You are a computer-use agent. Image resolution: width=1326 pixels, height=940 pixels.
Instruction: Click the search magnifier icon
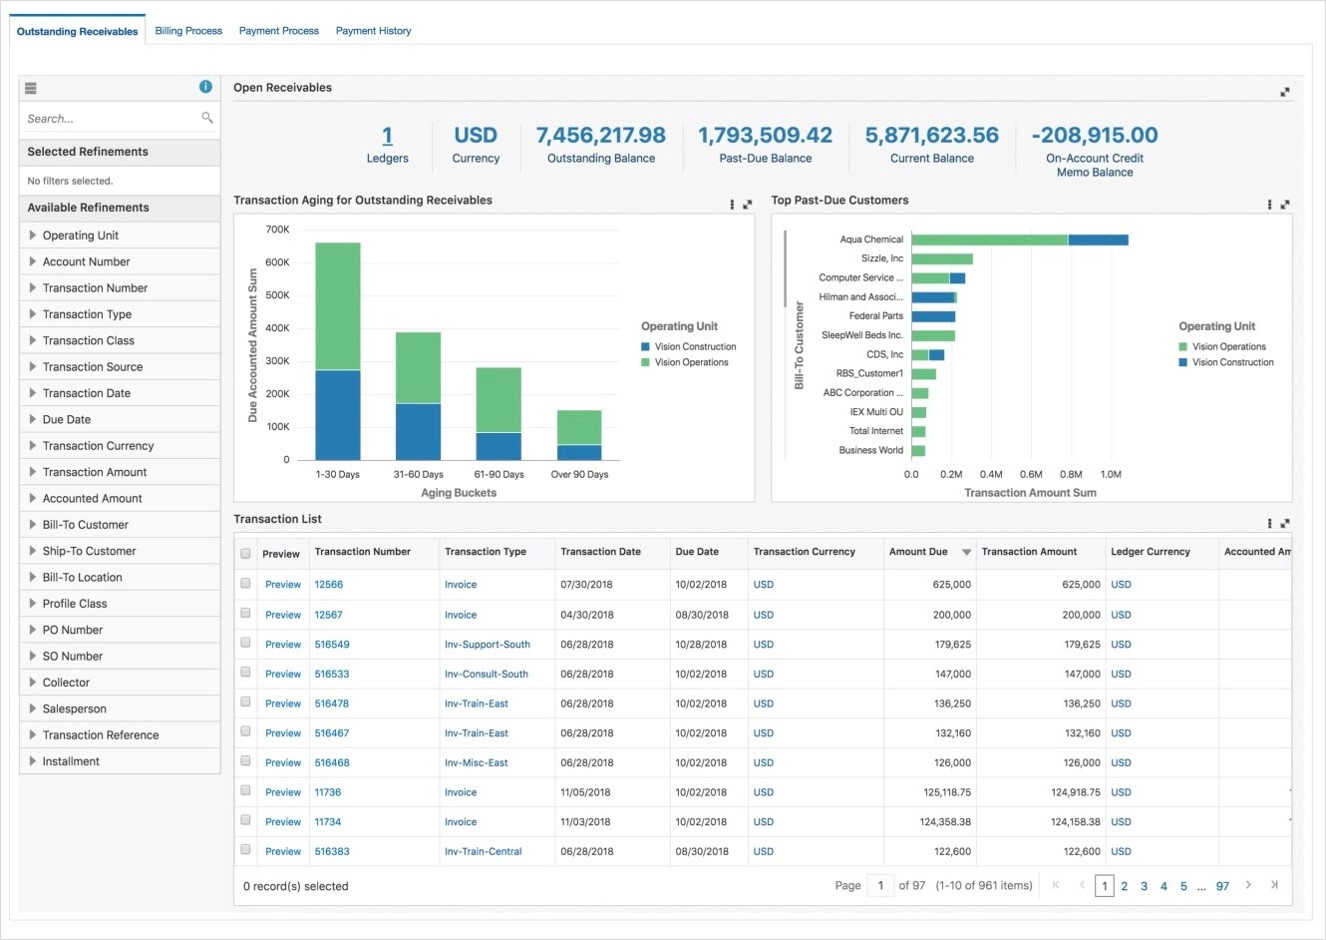207,118
